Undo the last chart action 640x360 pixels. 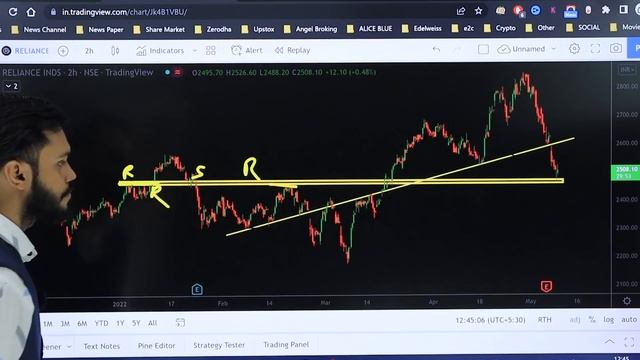pos(436,49)
